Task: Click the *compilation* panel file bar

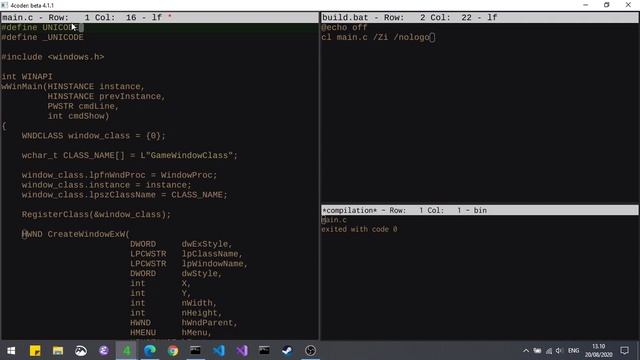Action: (480, 210)
